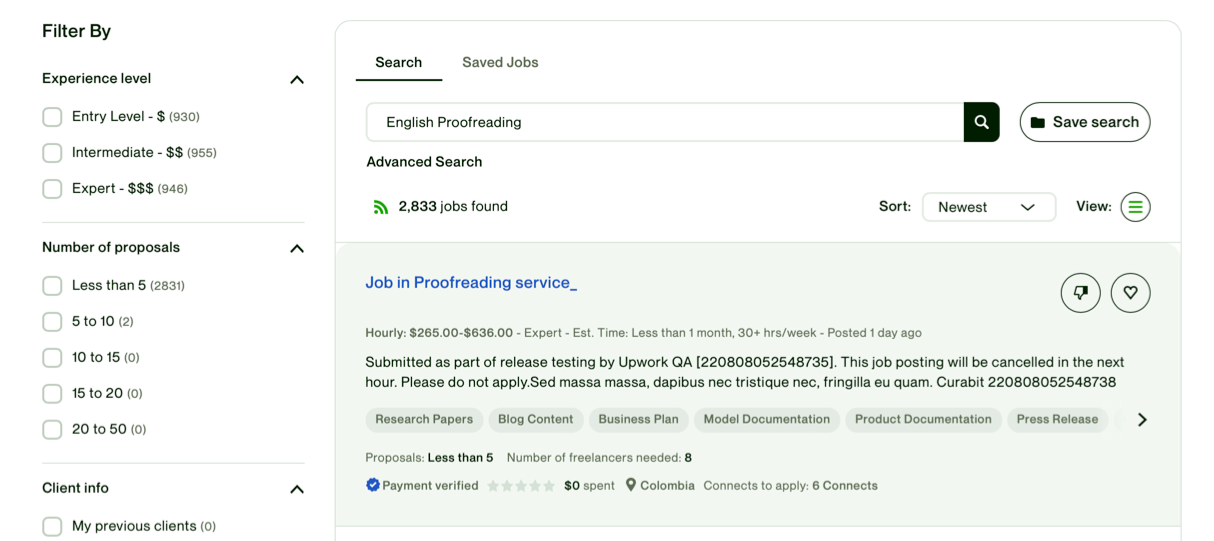Viewport: 1214px width, 541px height.
Task: Switch to the Saved Jobs tab
Action: [500, 62]
